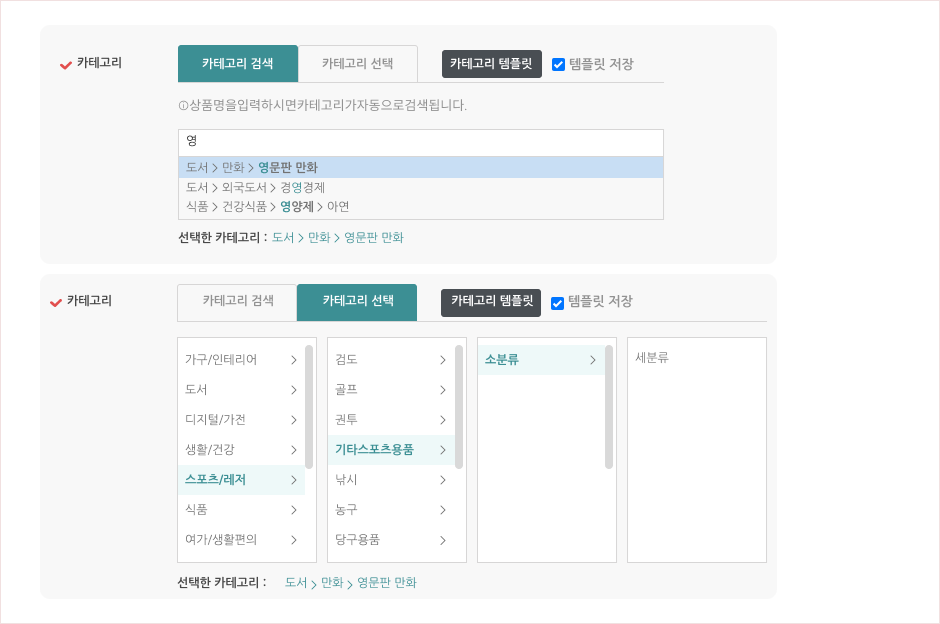Viewport: 940px width, 624px height.
Task: Click chevron next to 낚시
Action: 443,480
